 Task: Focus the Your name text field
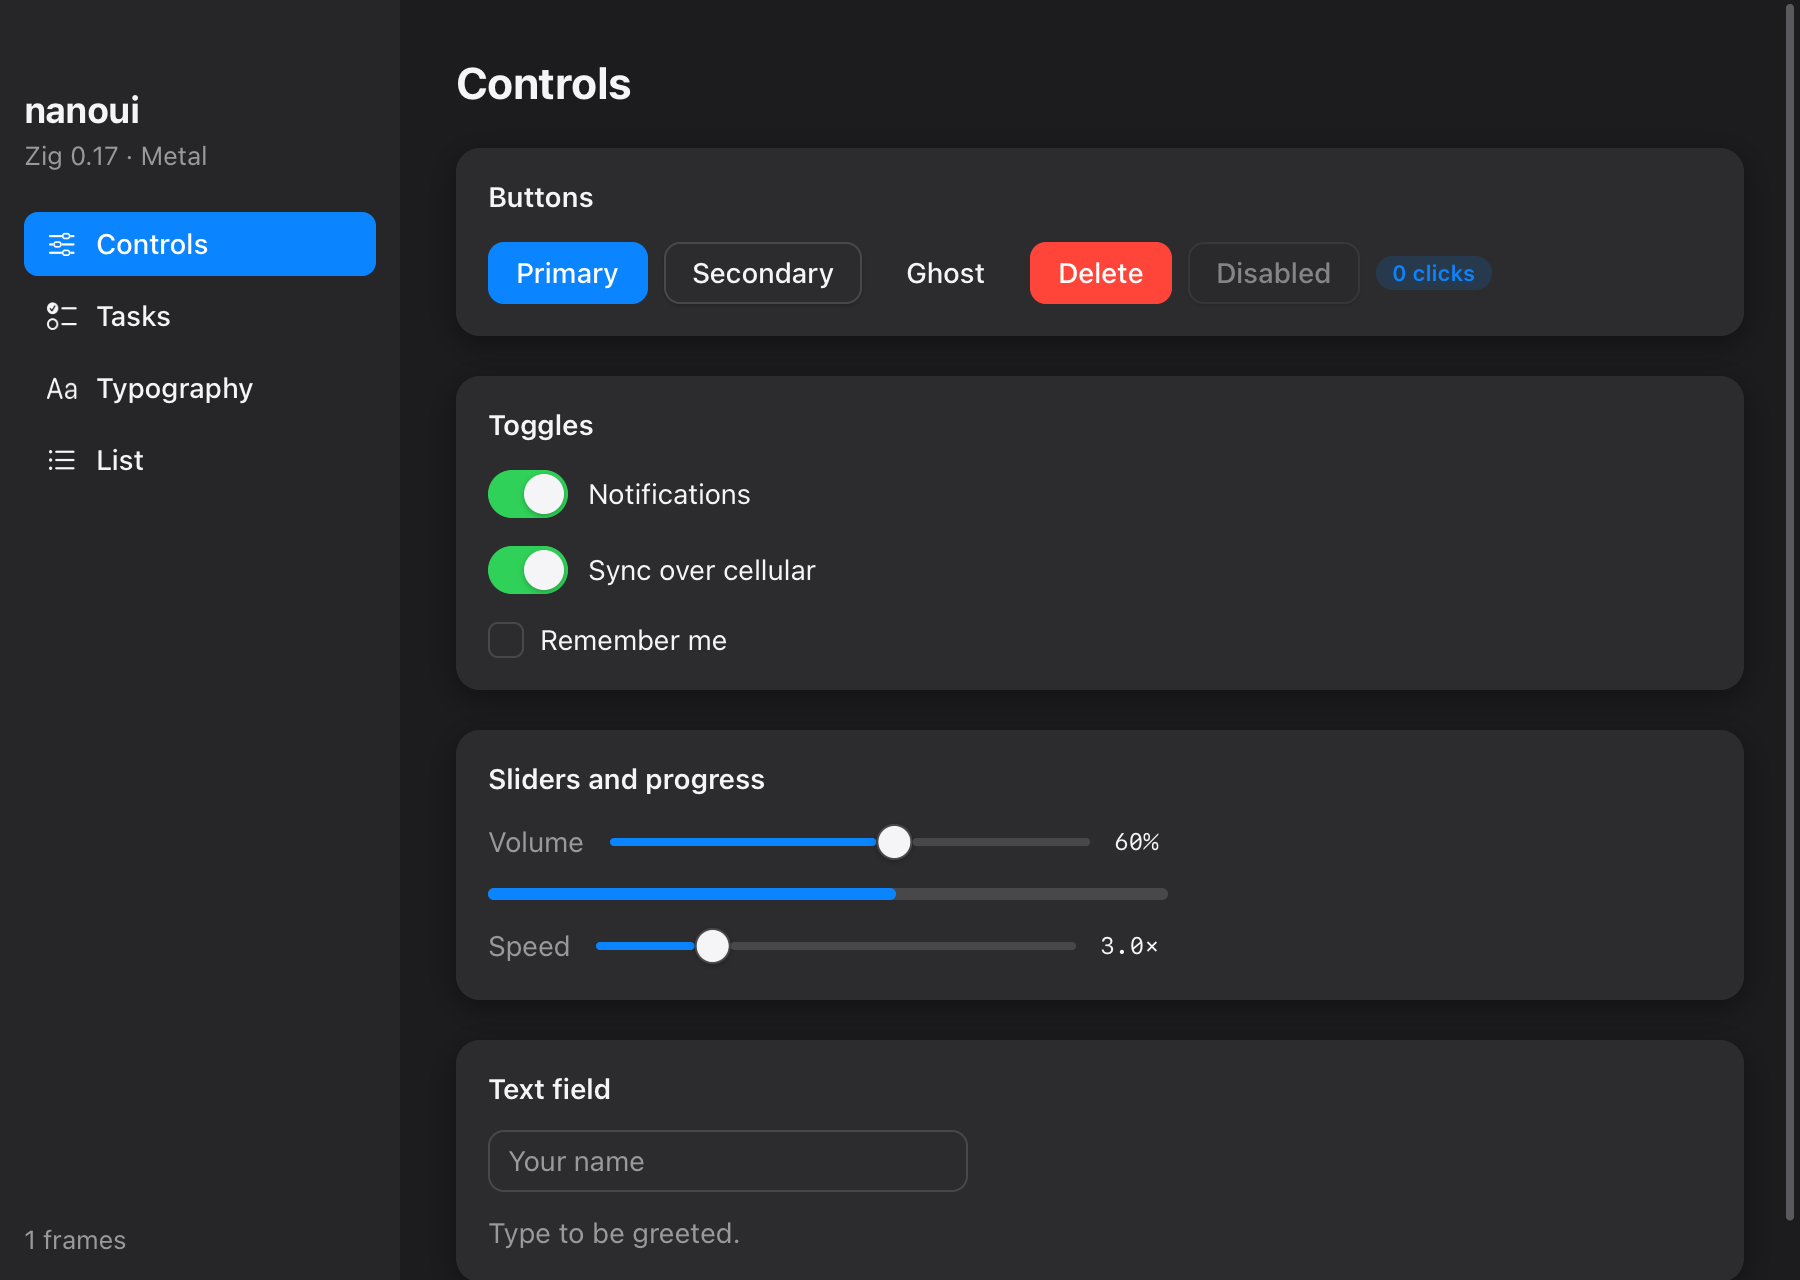click(728, 1161)
